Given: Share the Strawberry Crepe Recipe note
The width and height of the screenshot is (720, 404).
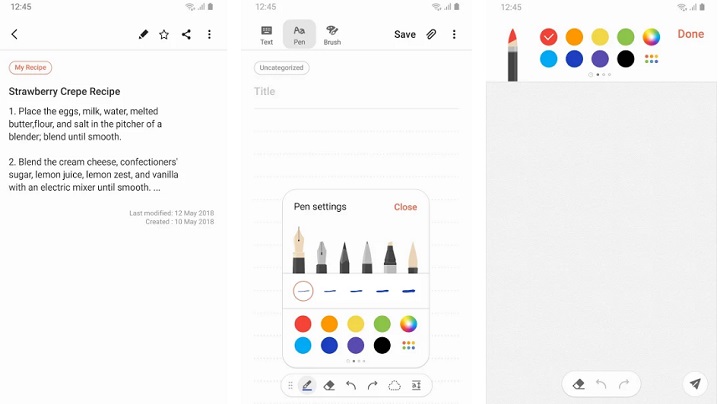Looking at the screenshot, I should pyautogui.click(x=186, y=34).
